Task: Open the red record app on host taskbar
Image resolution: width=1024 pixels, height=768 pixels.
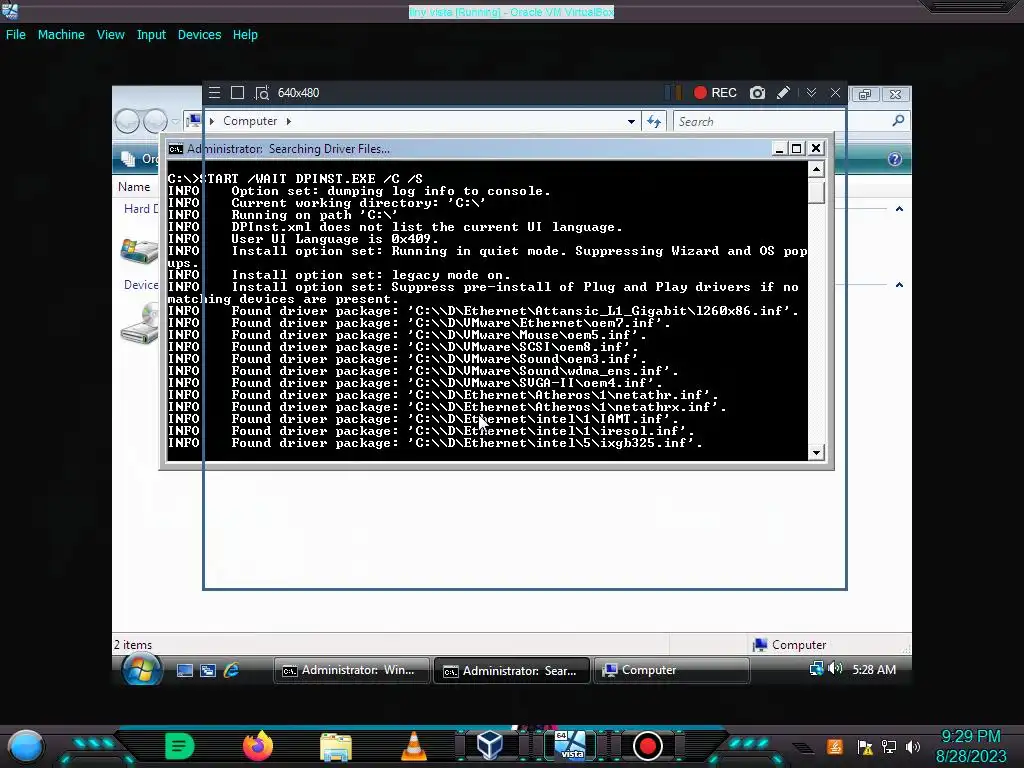Action: click(648, 746)
